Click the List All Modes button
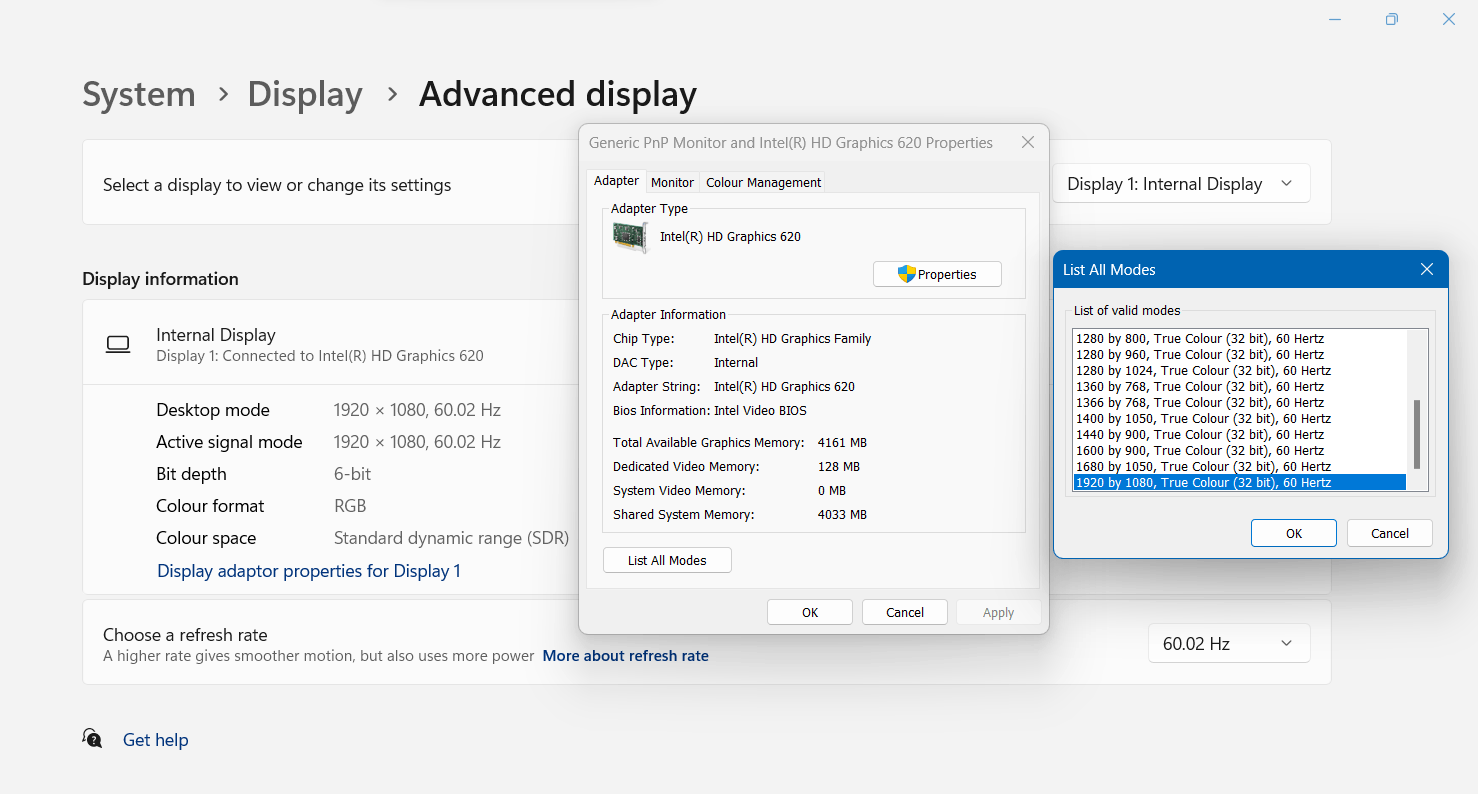This screenshot has width=1478, height=794. tap(667, 560)
